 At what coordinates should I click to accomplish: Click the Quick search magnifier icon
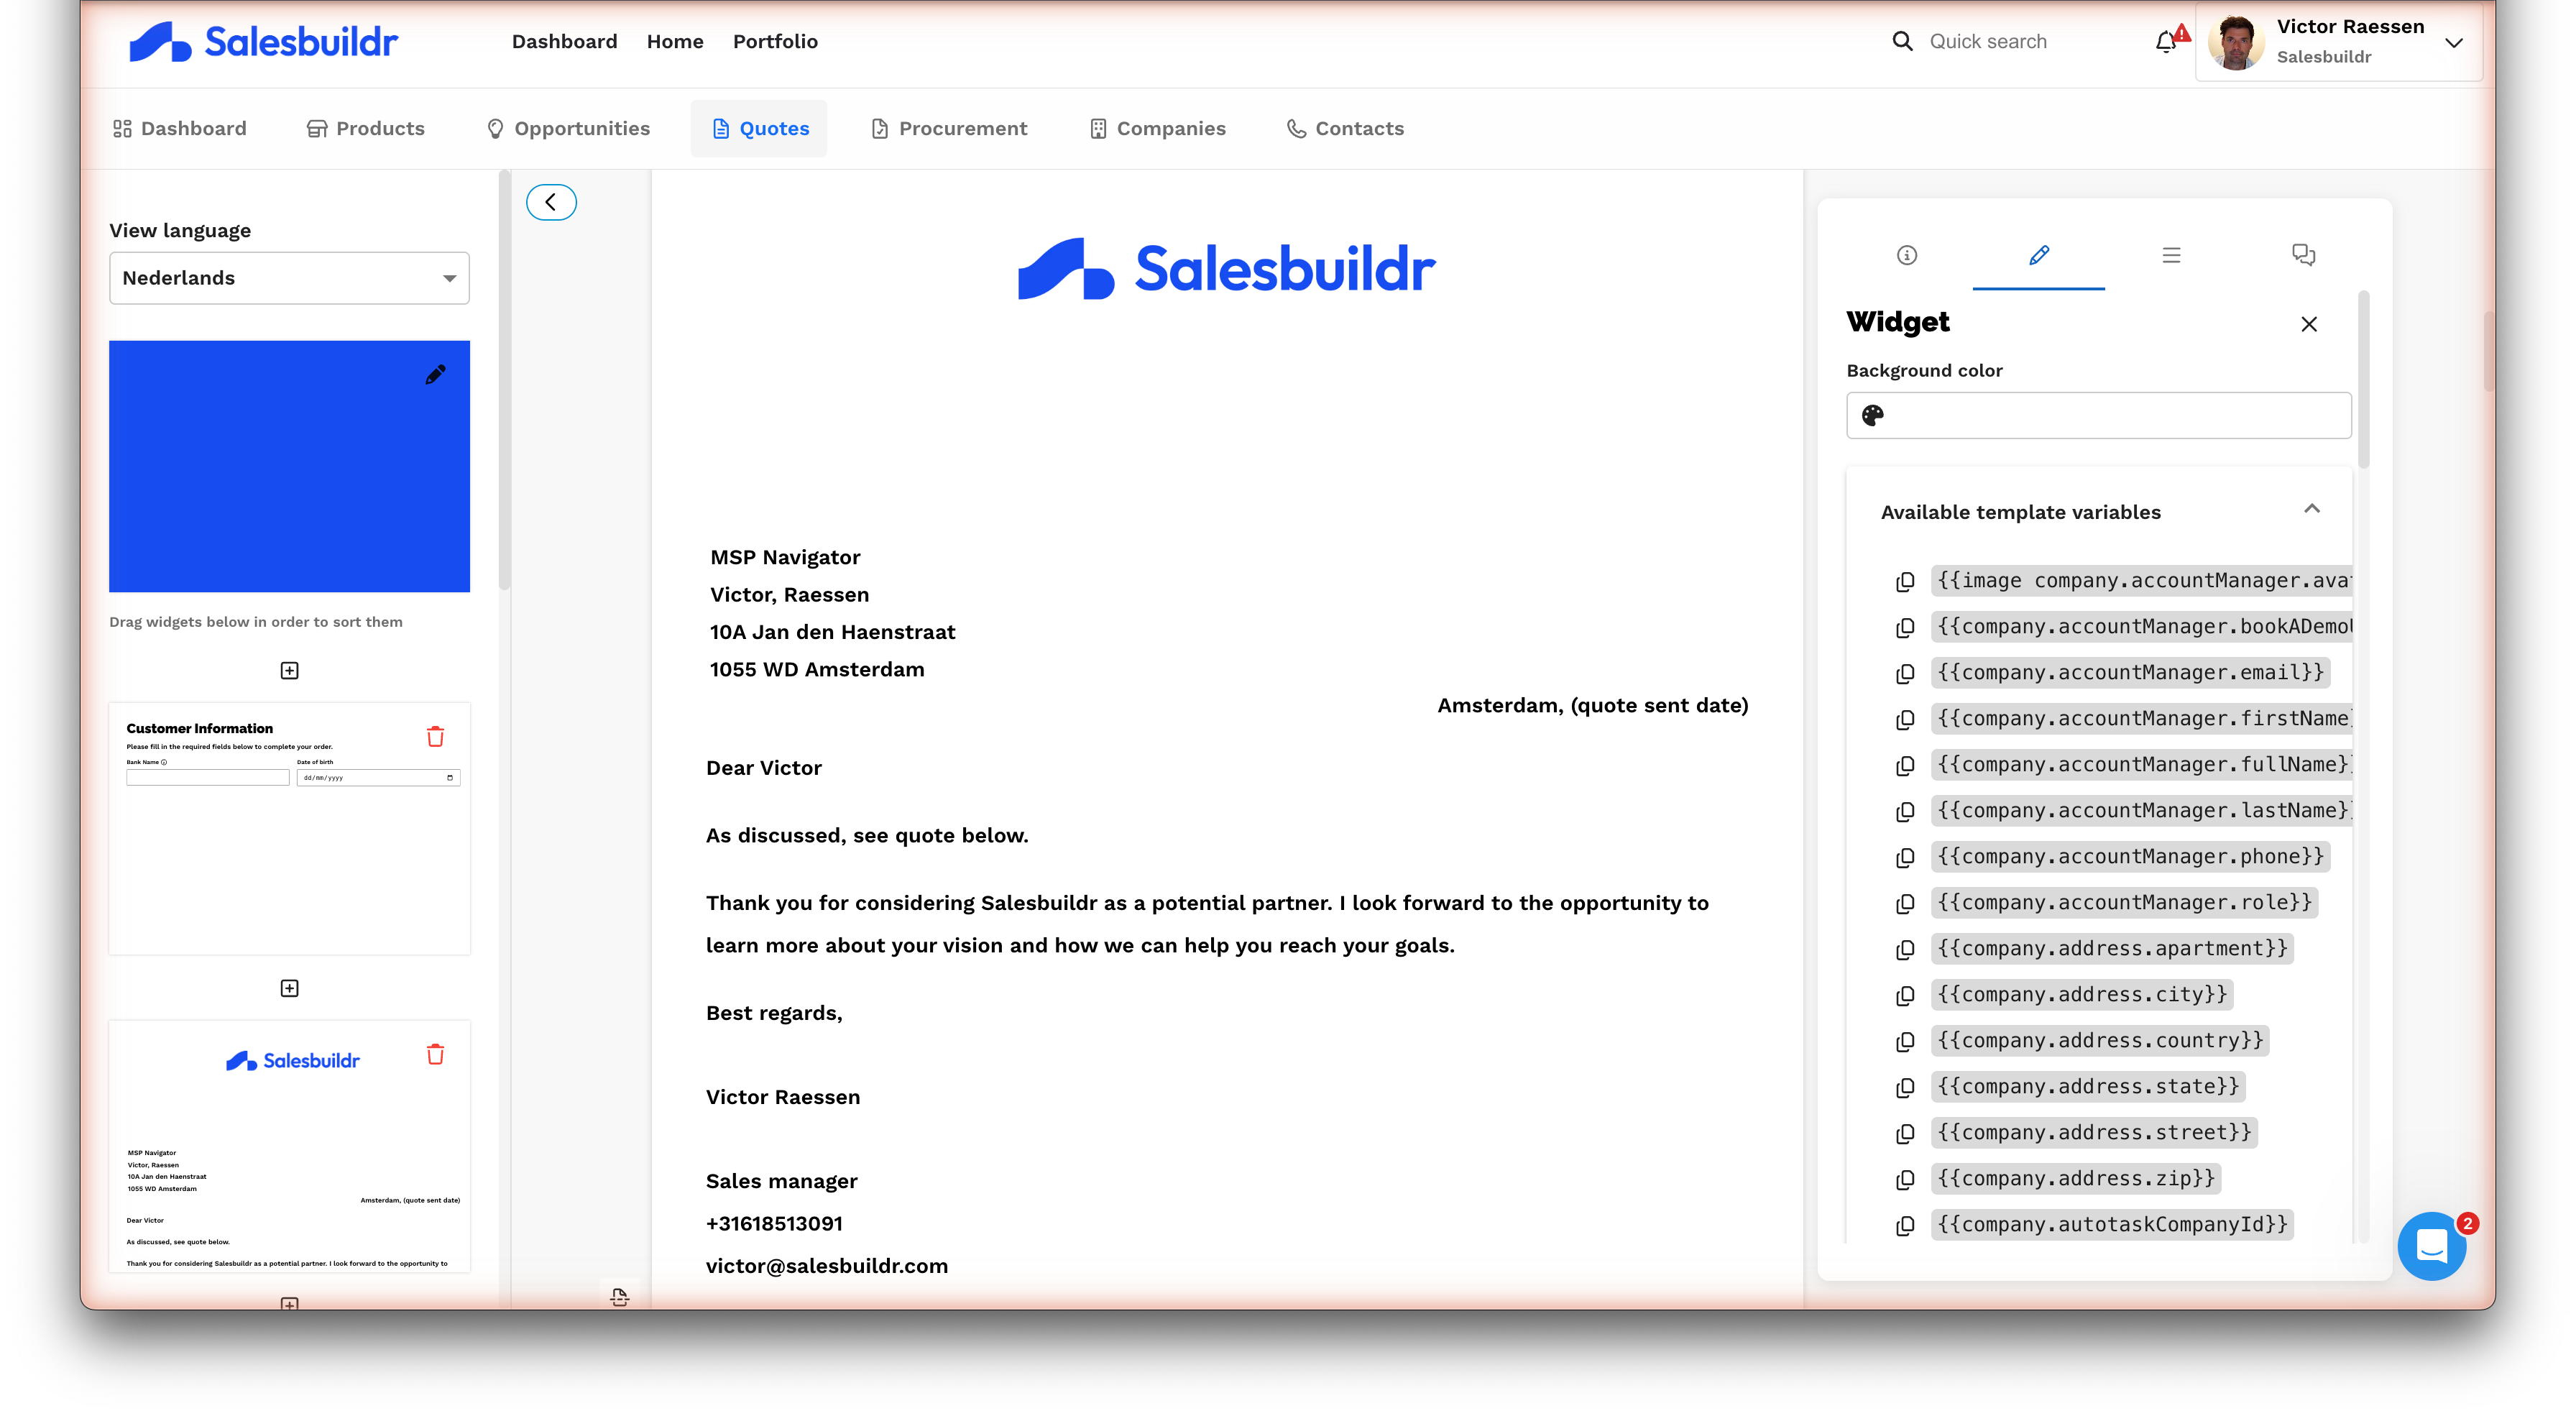point(1902,41)
